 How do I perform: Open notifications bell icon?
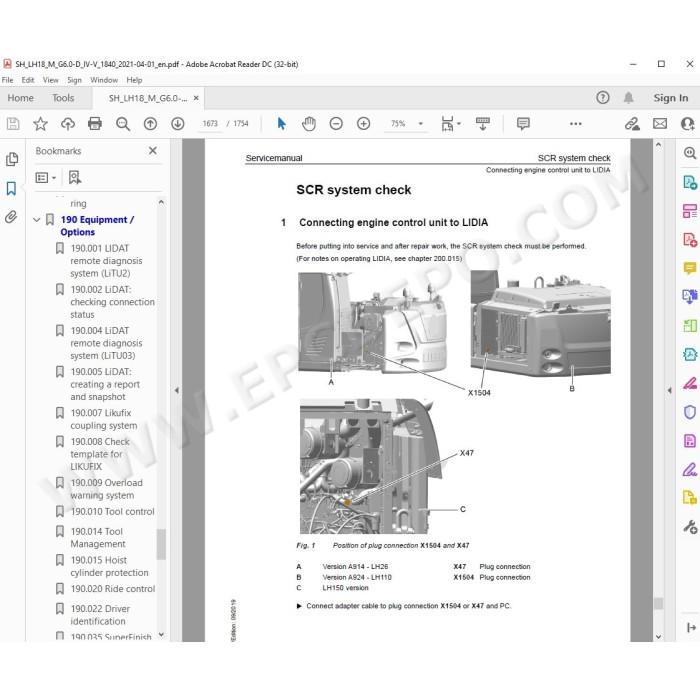click(629, 98)
